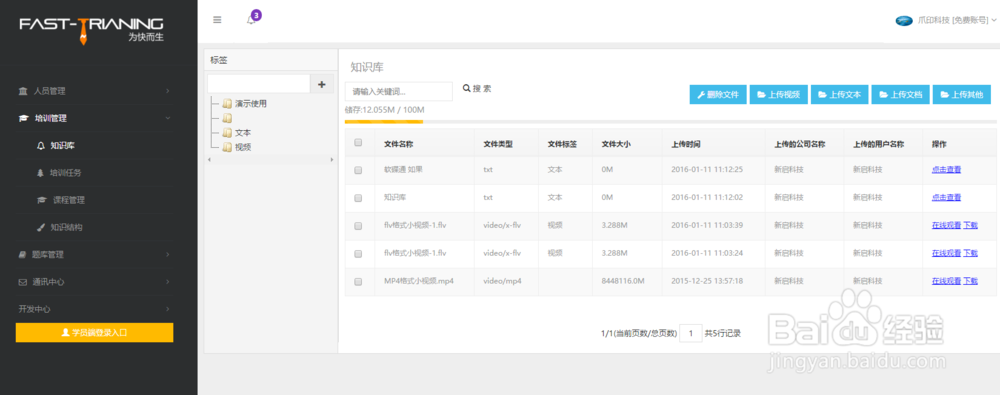This screenshot has height=395, width=1000.
Task: Check the box for MP4格式小视频.mp4 row
Action: coord(358,281)
